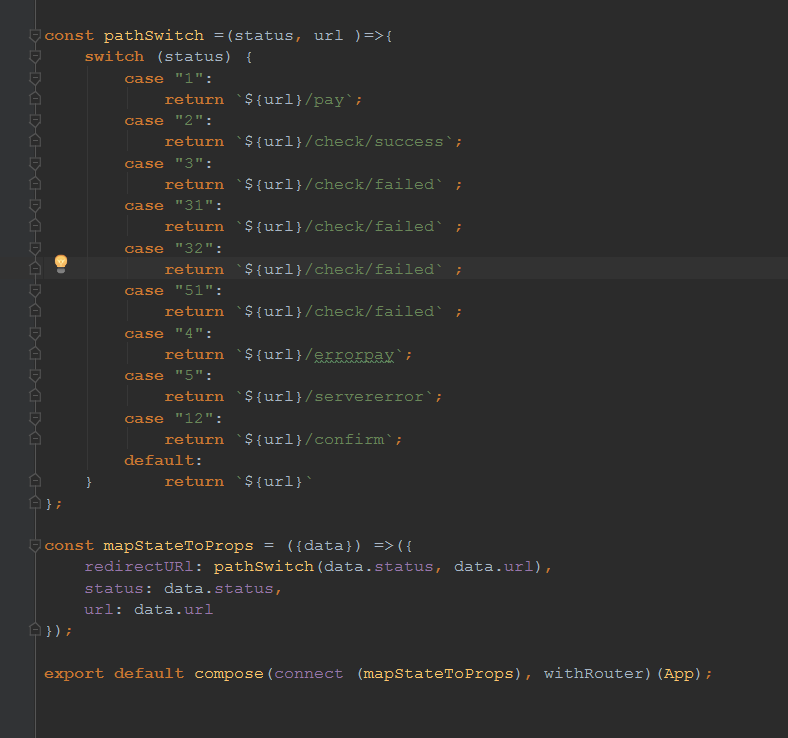
Task: Collapse the switch (status) block fold marker
Action: click(35, 57)
